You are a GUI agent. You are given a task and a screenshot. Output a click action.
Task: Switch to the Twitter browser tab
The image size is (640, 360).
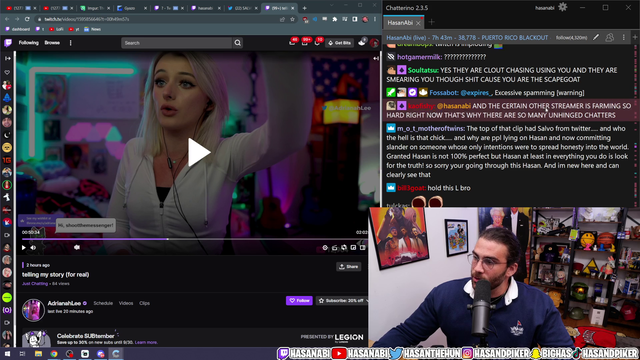(242, 8)
